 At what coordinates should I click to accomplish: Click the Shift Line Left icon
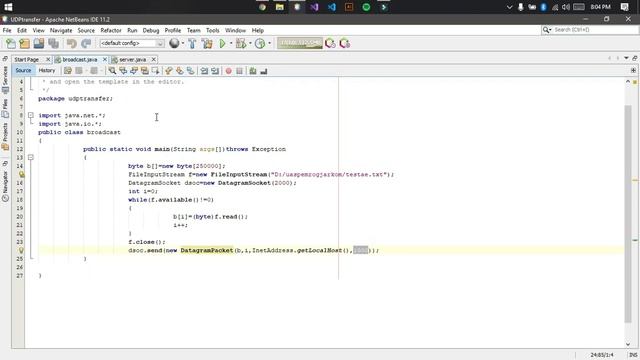pos(204,71)
